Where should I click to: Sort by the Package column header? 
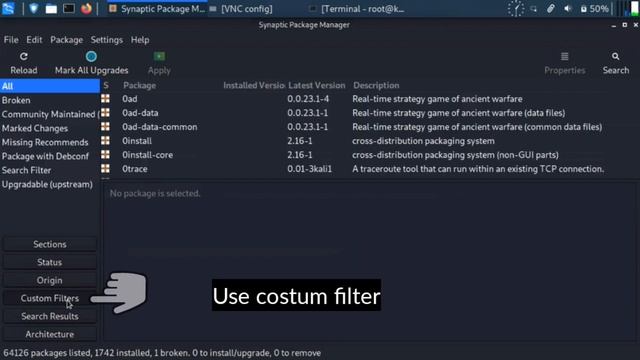(x=140, y=85)
